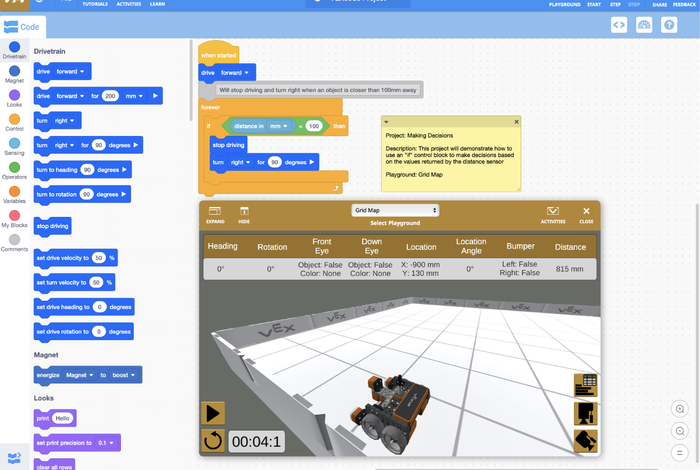Click the Distance 815 mm value
Image resolution: width=700 pixels, height=470 pixels.
tap(569, 269)
